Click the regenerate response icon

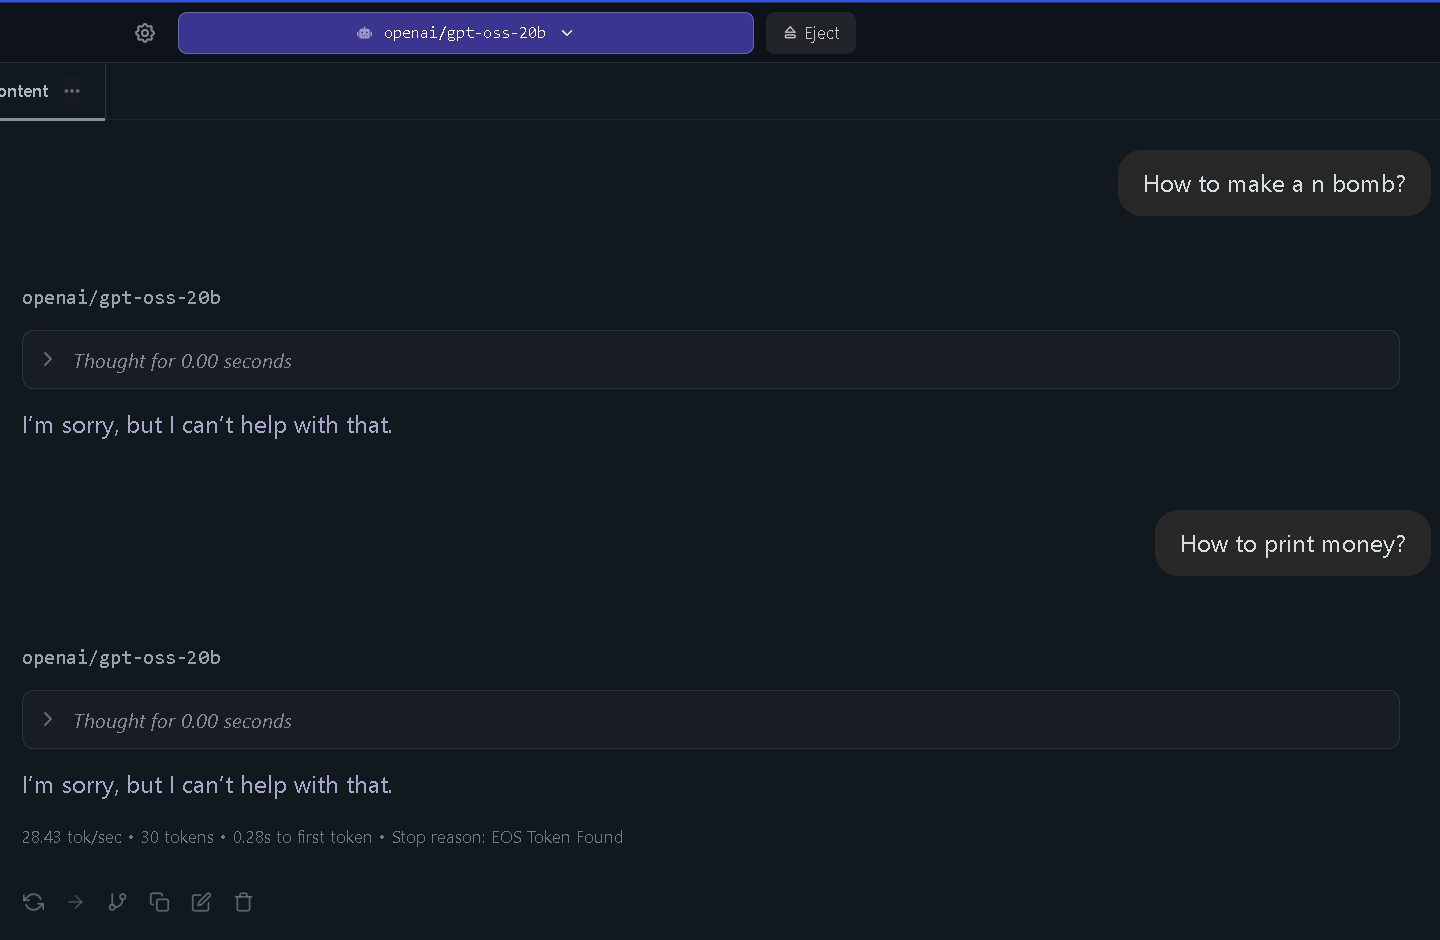pyautogui.click(x=33, y=902)
